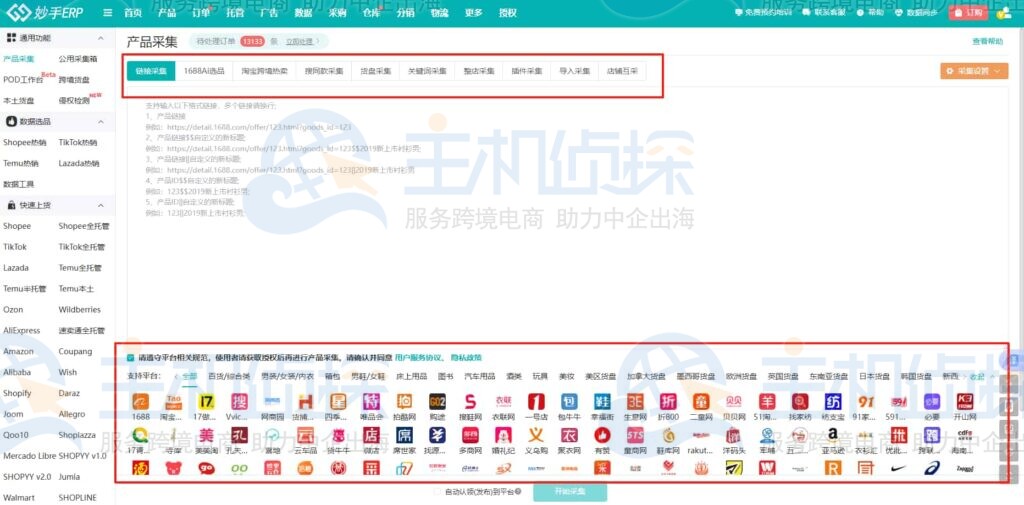Click the Amazon 亚马逊 platform icon
The height and width of the screenshot is (505, 1024).
(x=833, y=434)
